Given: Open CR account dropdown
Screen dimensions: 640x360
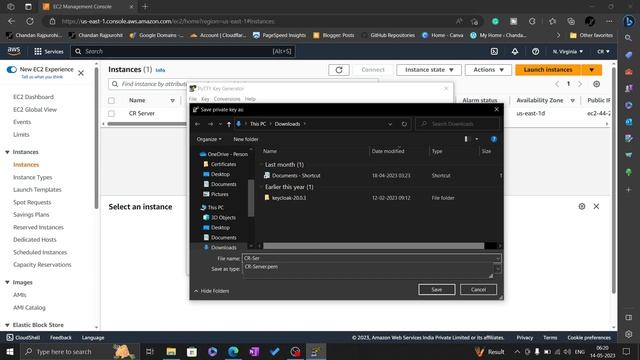Looking at the screenshot, I should [x=603, y=51].
